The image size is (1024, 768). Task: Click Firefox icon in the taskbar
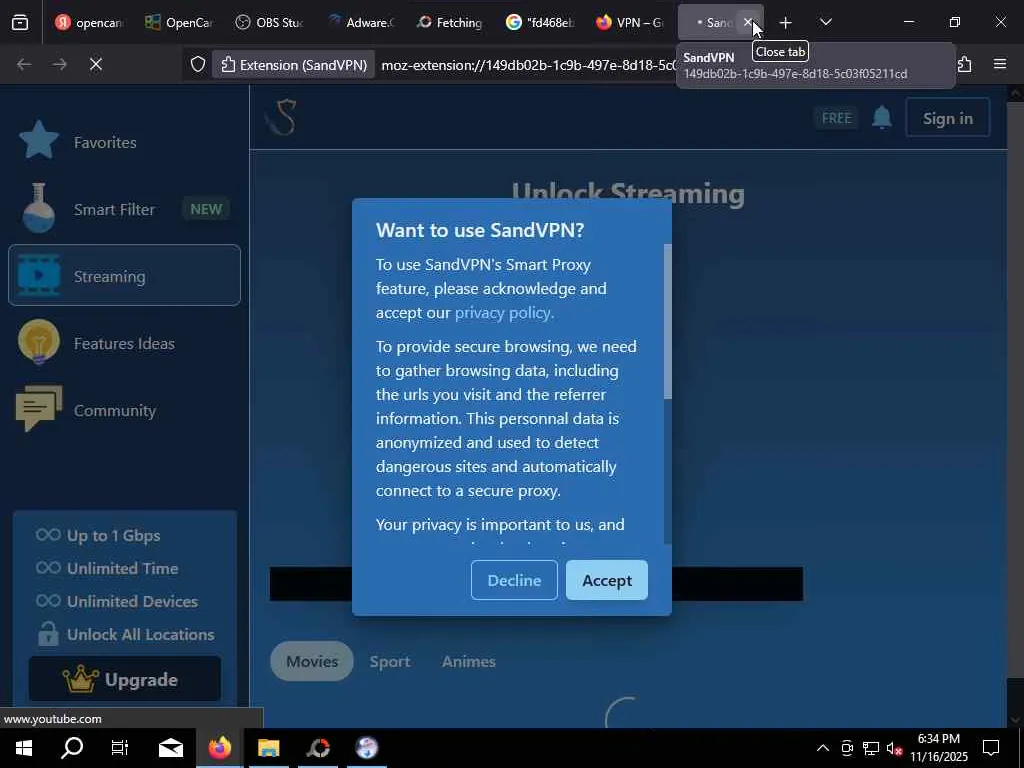(x=219, y=748)
